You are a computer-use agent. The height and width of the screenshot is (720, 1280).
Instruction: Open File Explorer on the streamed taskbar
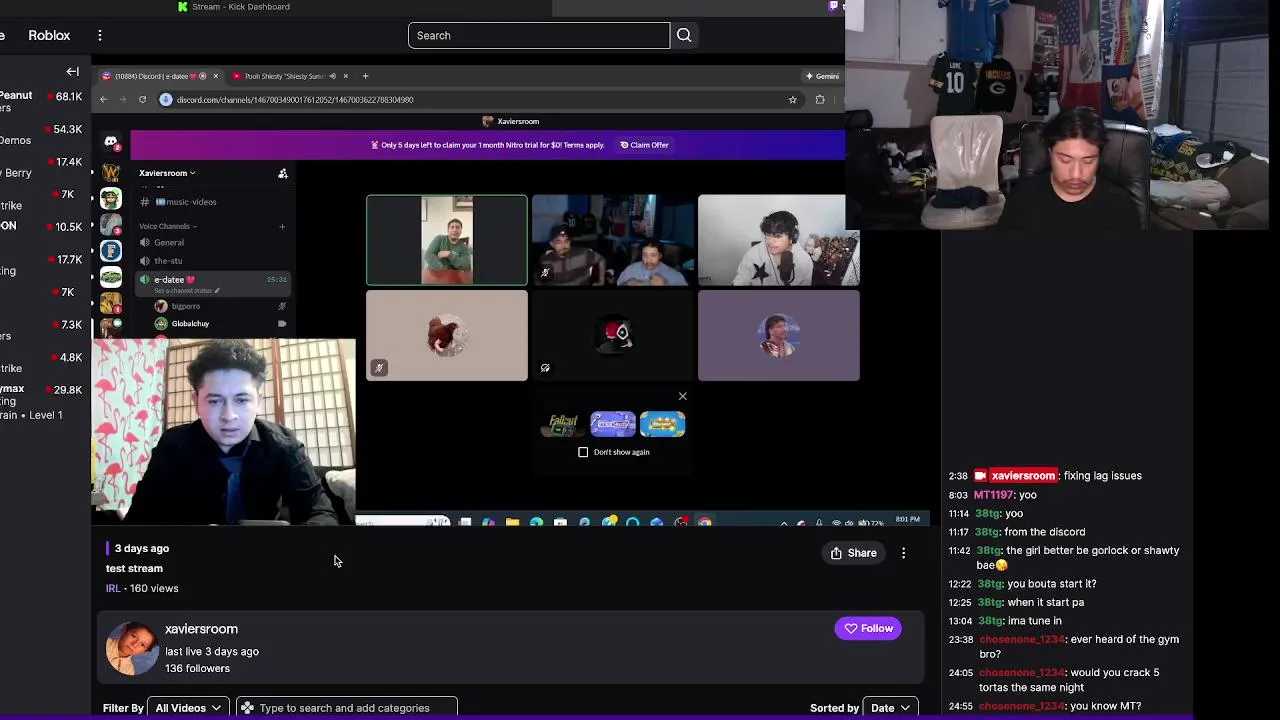coord(512,522)
